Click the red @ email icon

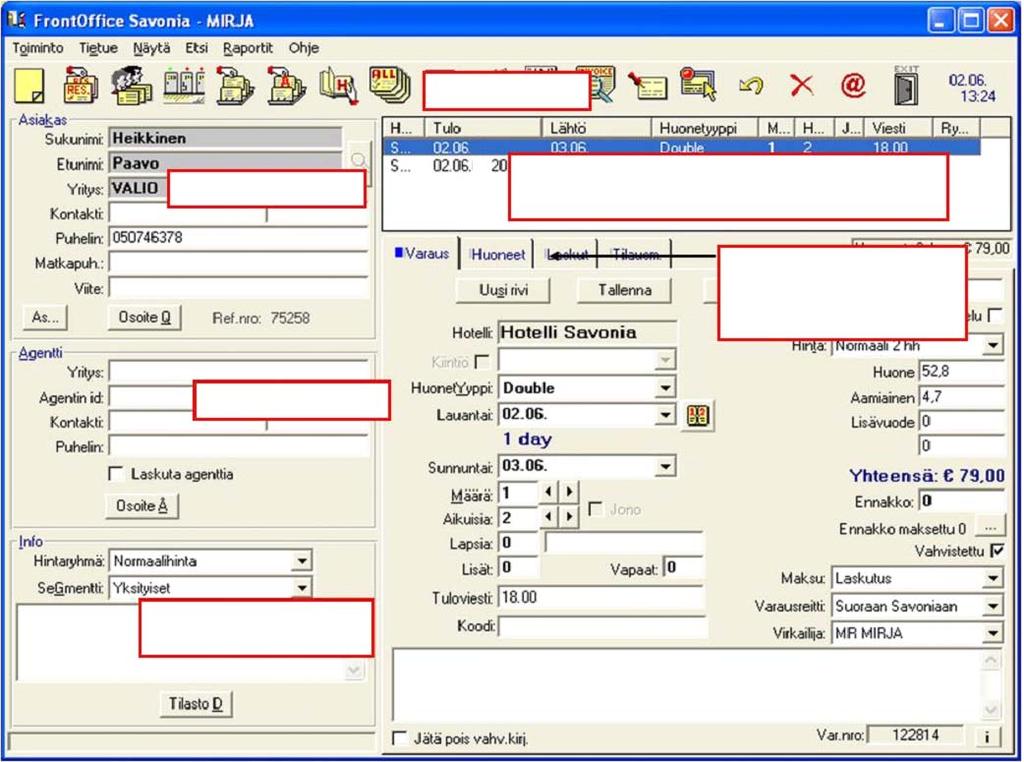(852, 85)
